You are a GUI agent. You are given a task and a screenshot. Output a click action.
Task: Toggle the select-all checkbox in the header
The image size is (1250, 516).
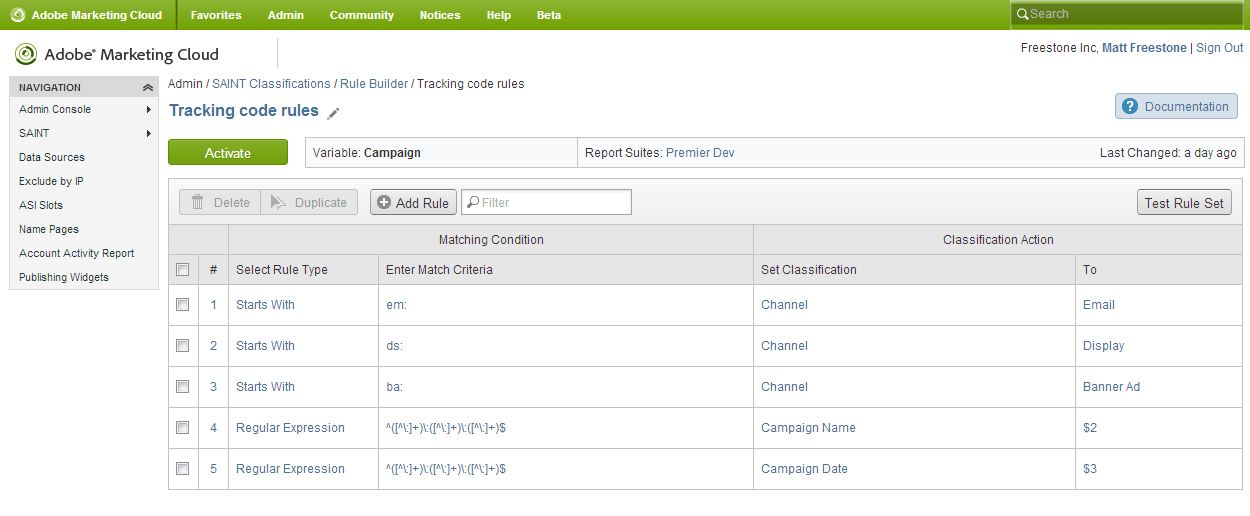pos(183,270)
